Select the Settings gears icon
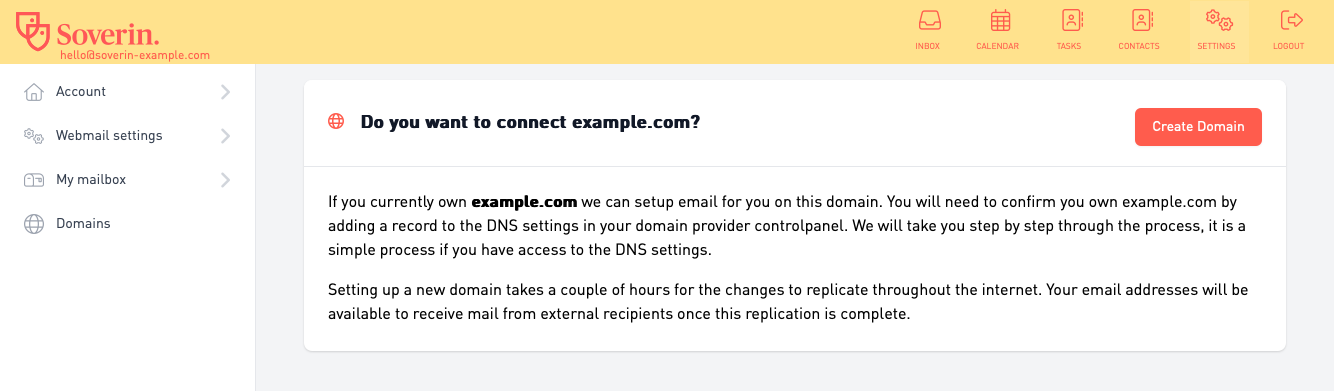 (1218, 20)
